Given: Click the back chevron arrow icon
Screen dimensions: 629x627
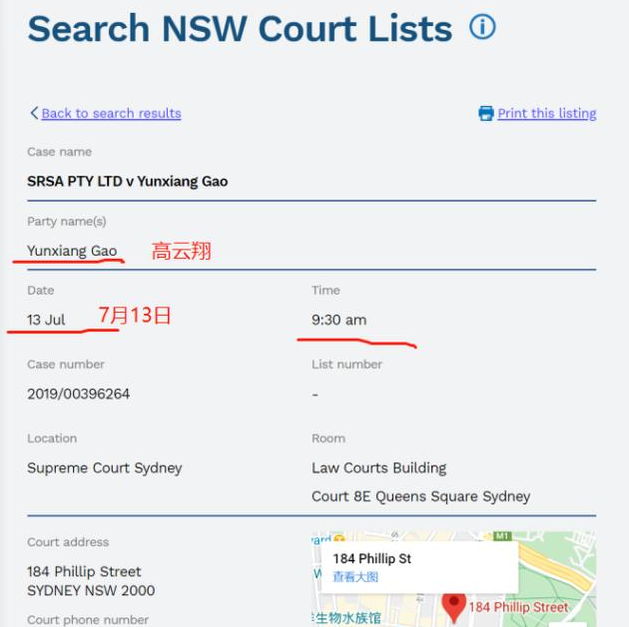Looking at the screenshot, I should tap(34, 113).
